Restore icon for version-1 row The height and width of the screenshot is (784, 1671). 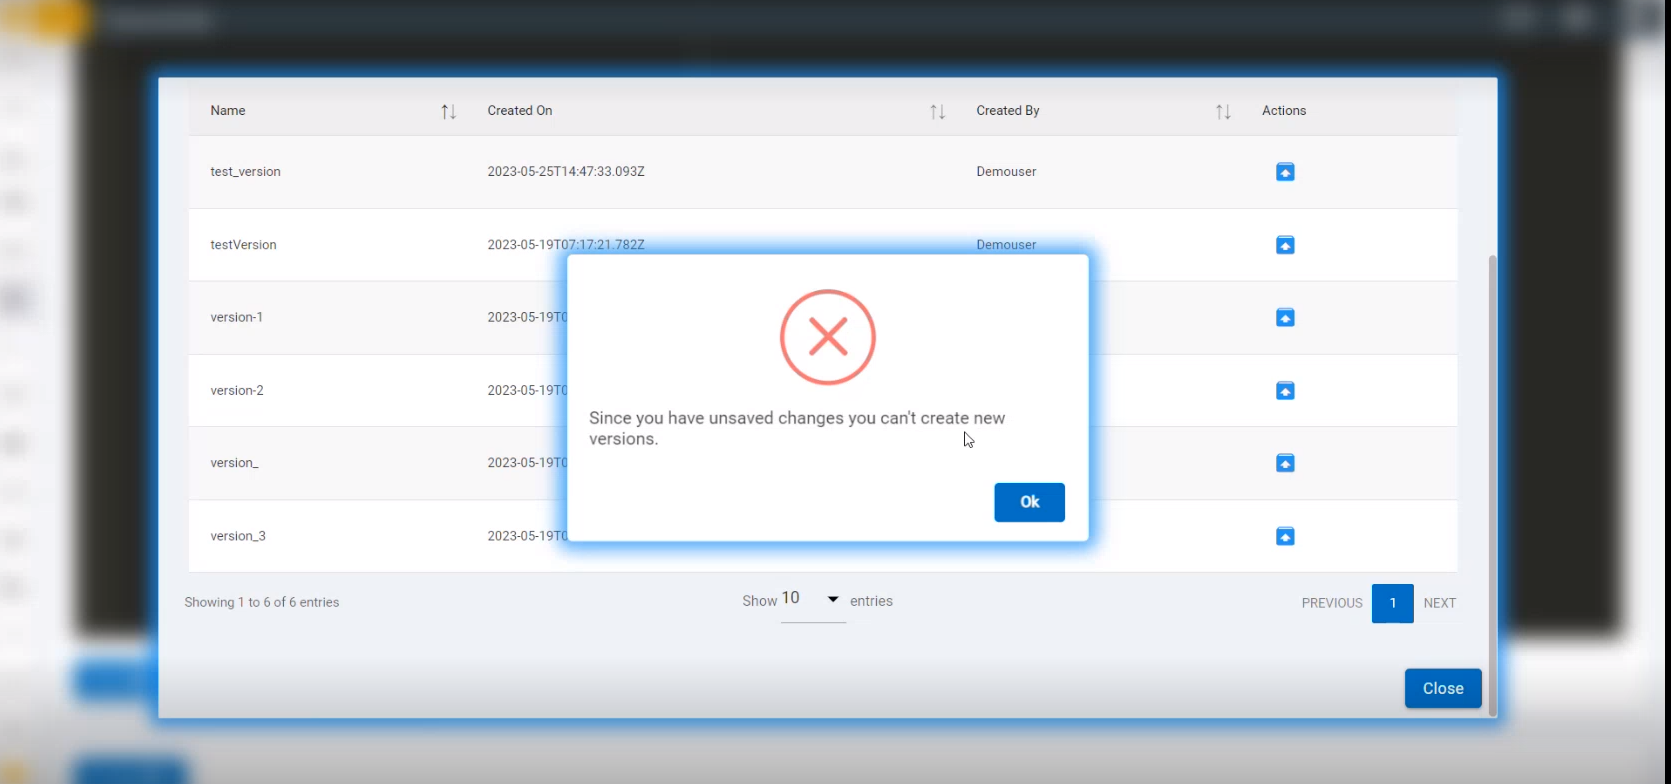[1285, 318]
